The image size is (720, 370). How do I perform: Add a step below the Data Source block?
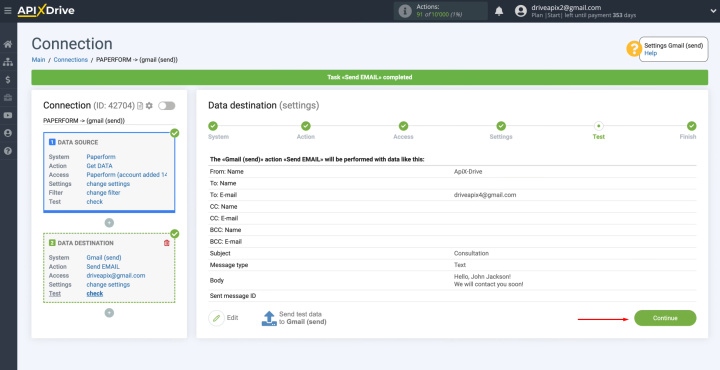(x=109, y=223)
